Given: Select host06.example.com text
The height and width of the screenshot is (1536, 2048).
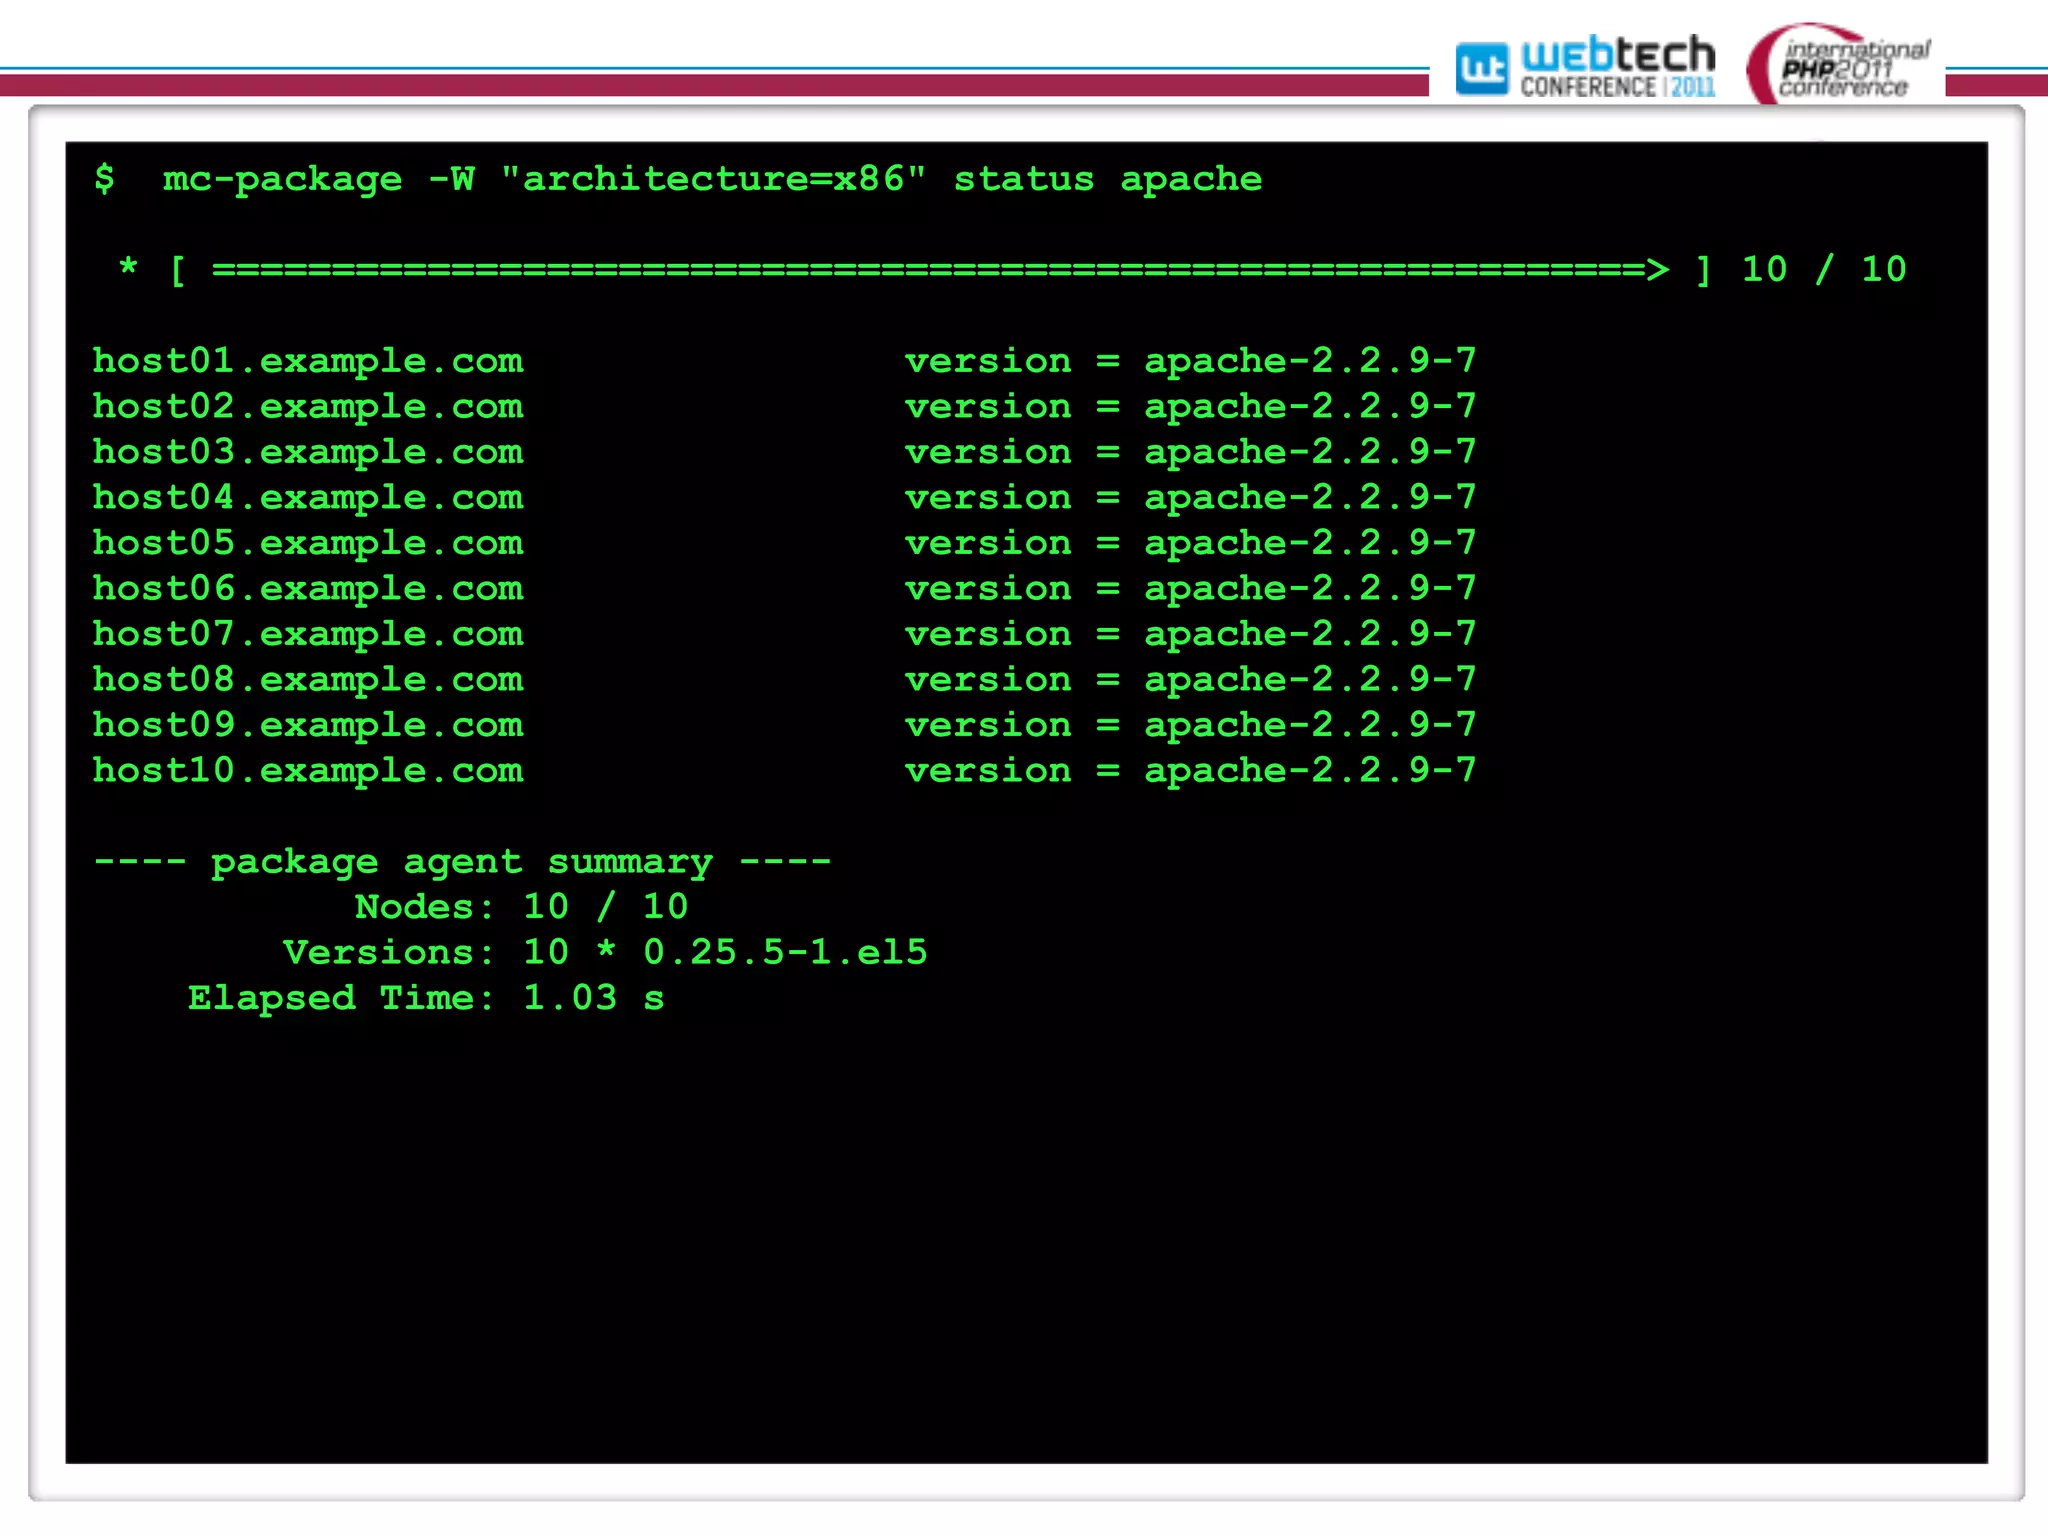Looking at the screenshot, I should coord(308,589).
